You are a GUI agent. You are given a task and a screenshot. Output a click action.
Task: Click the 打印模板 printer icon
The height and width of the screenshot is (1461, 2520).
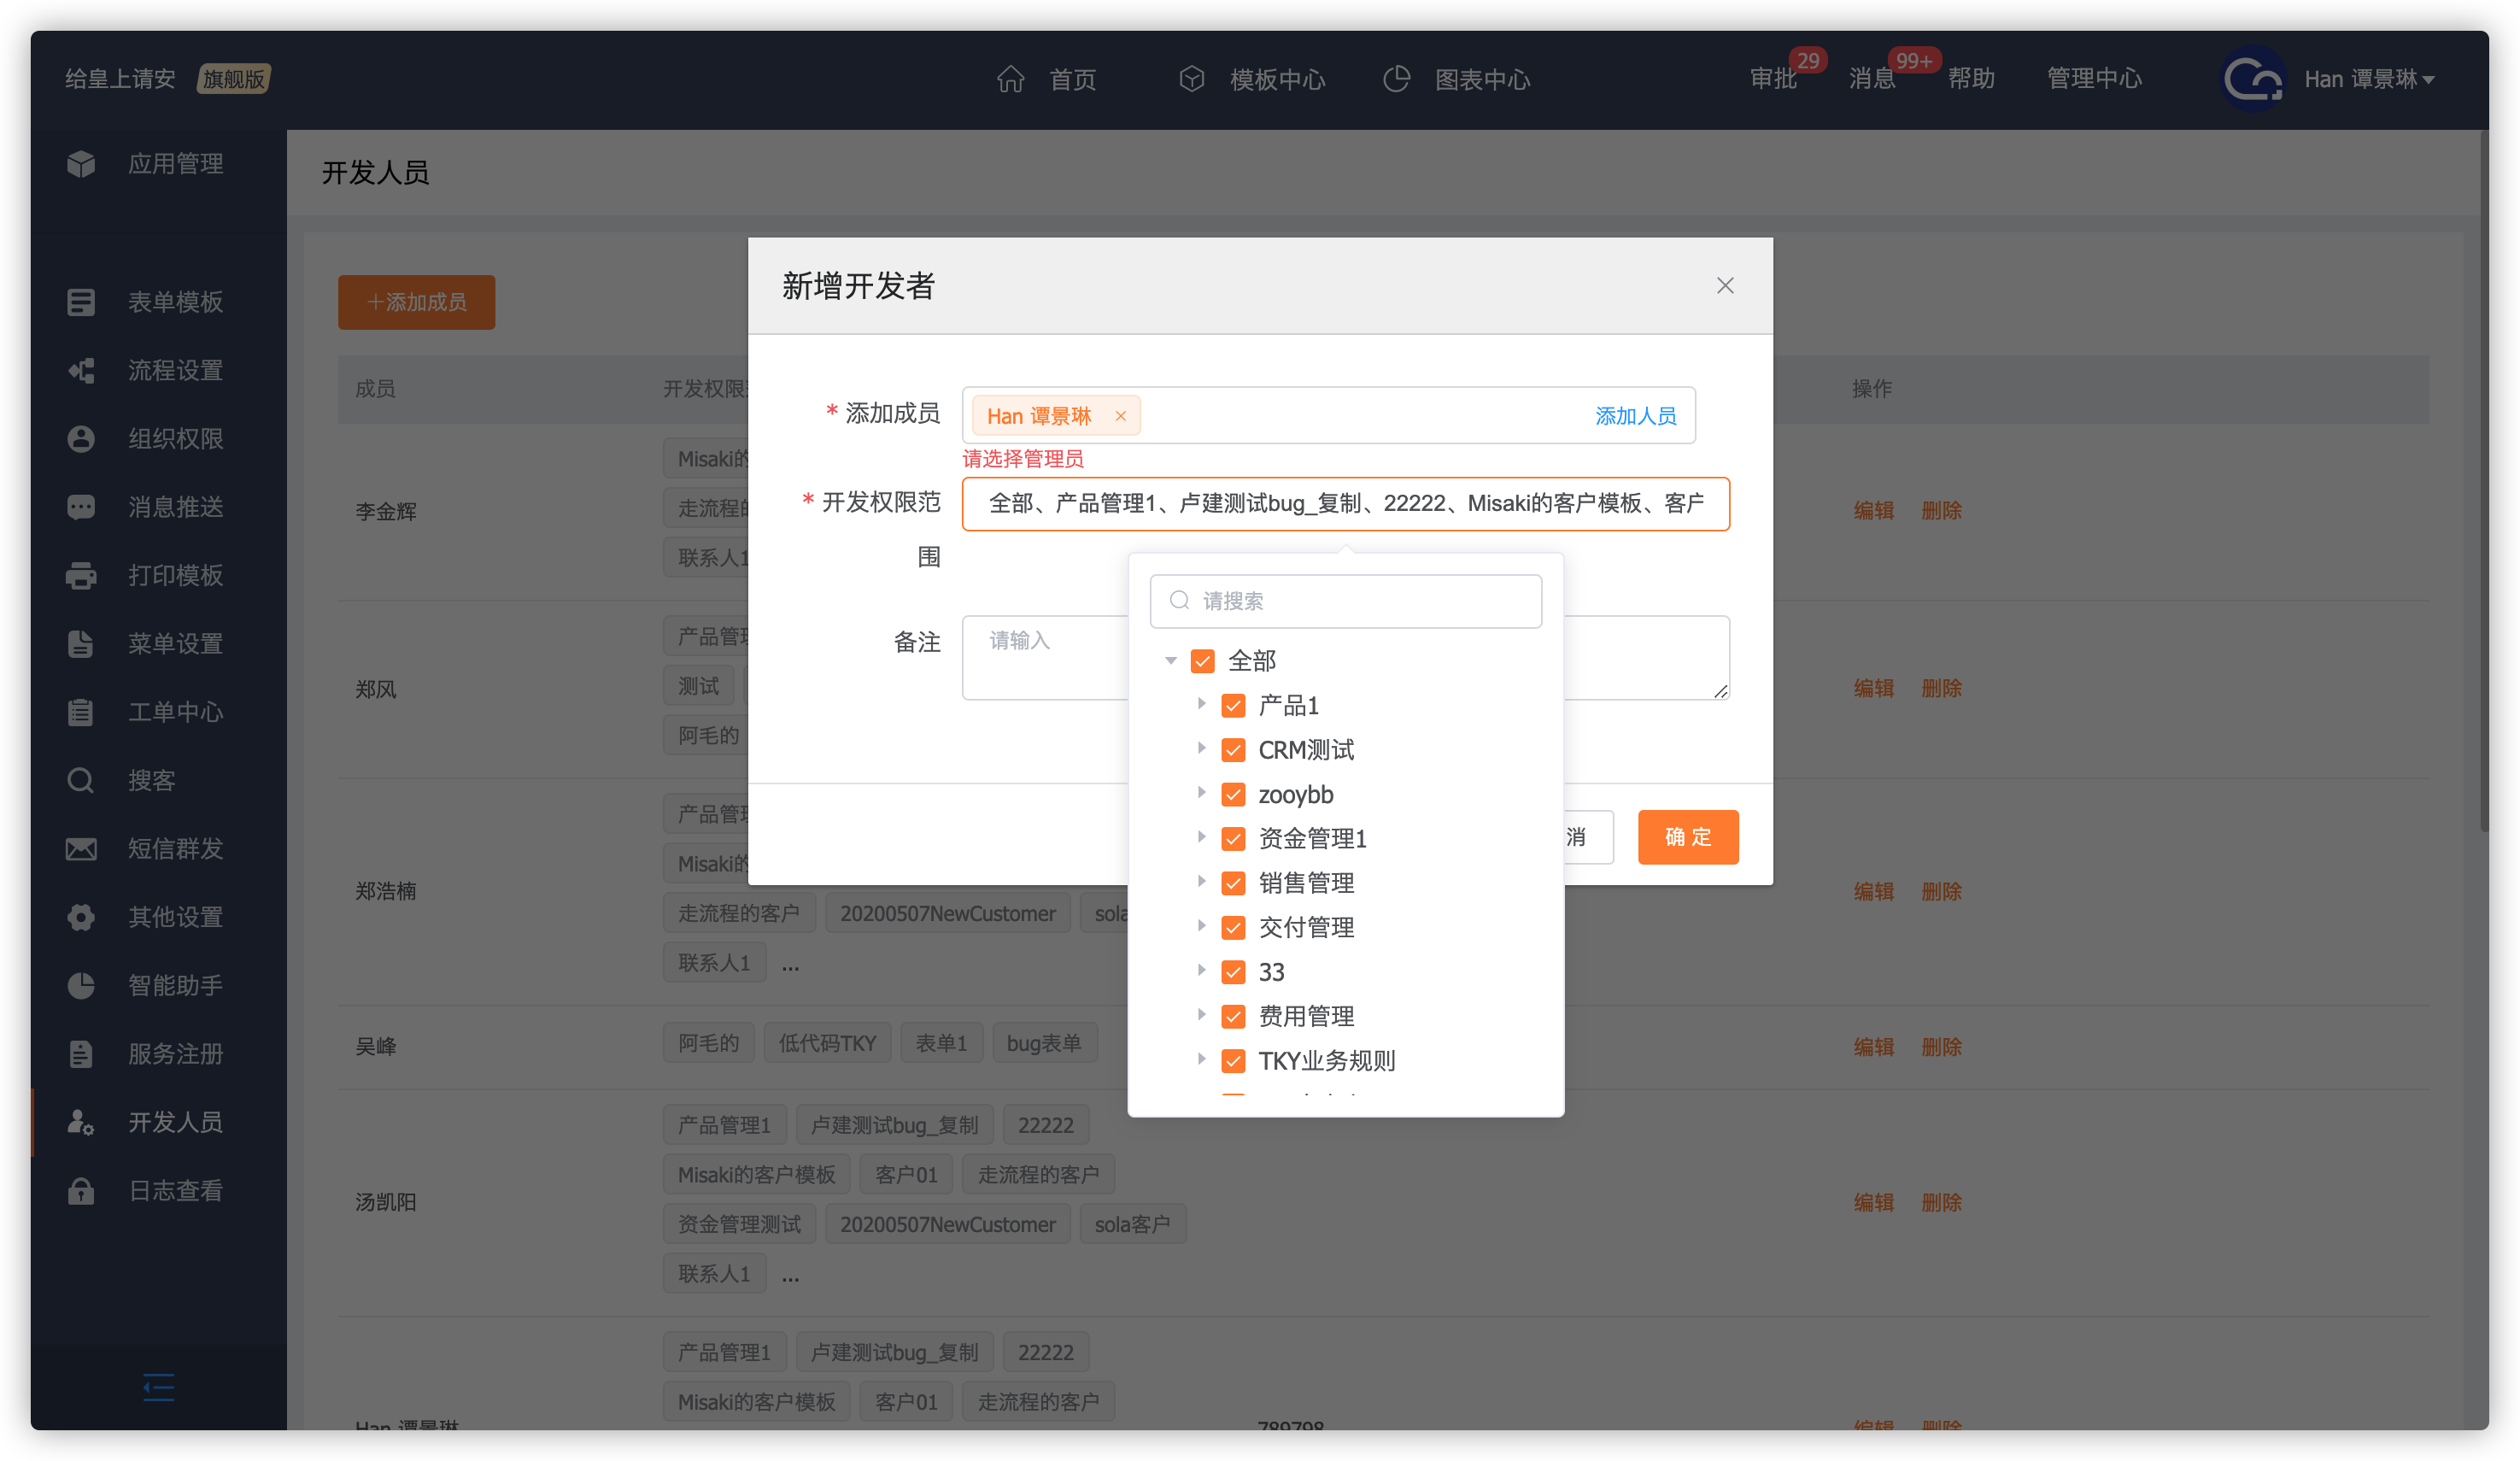pyautogui.click(x=81, y=576)
